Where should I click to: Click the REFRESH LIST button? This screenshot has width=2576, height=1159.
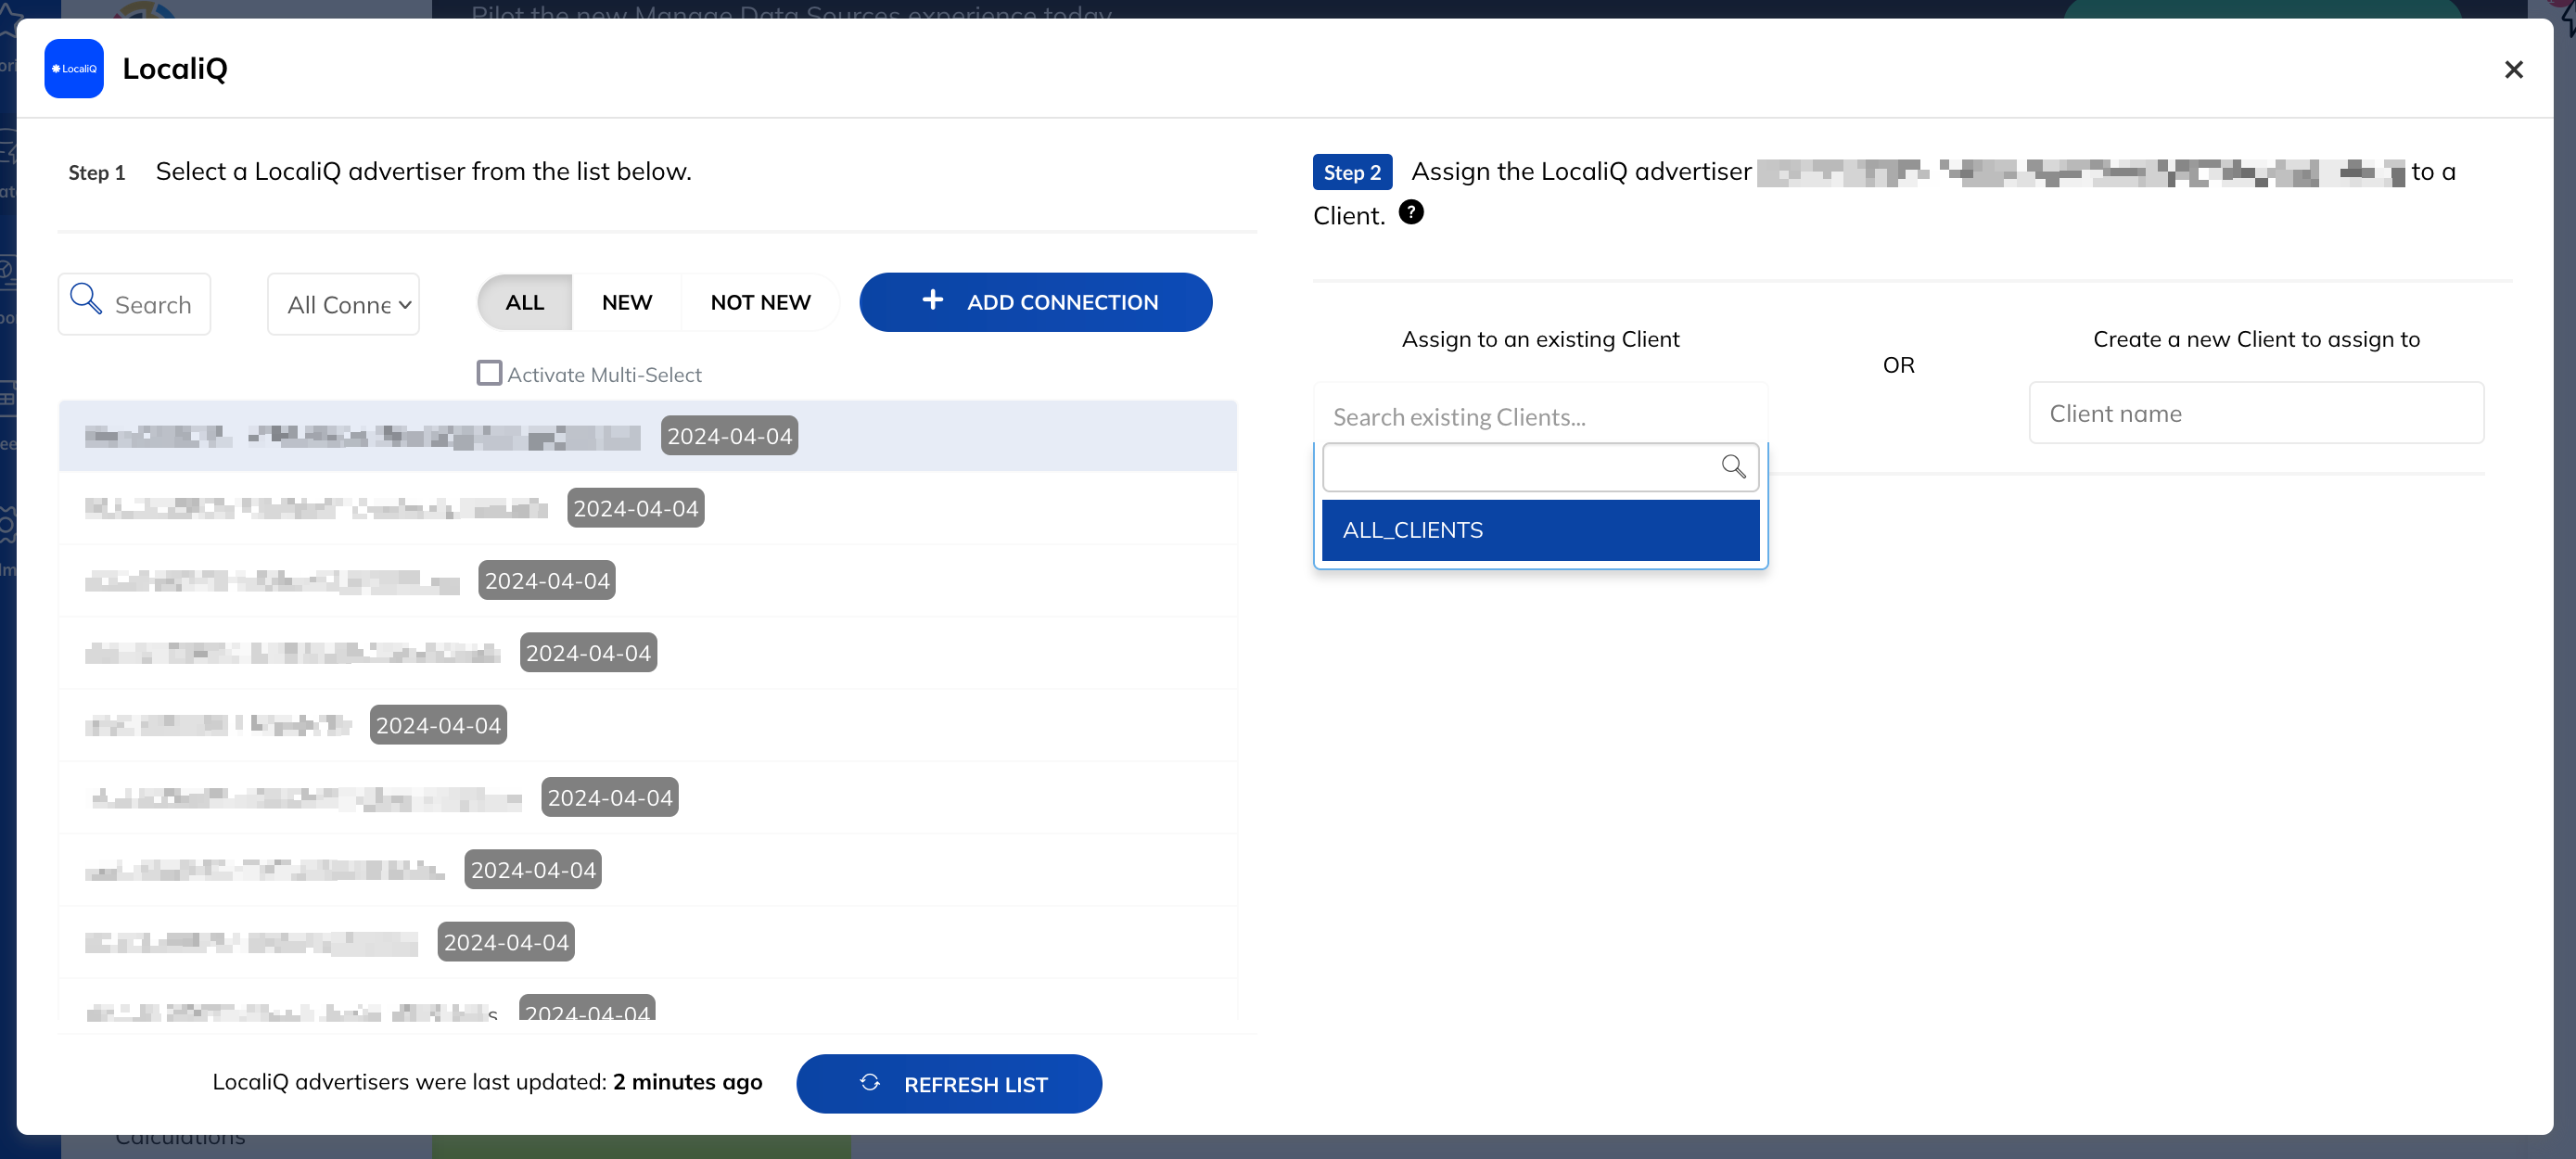949,1084
